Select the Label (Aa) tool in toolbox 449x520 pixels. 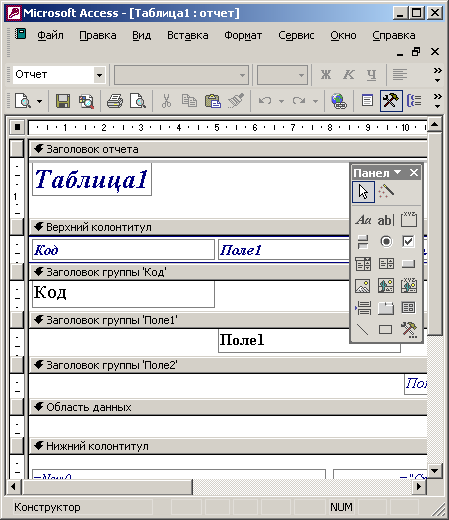[x=363, y=220]
